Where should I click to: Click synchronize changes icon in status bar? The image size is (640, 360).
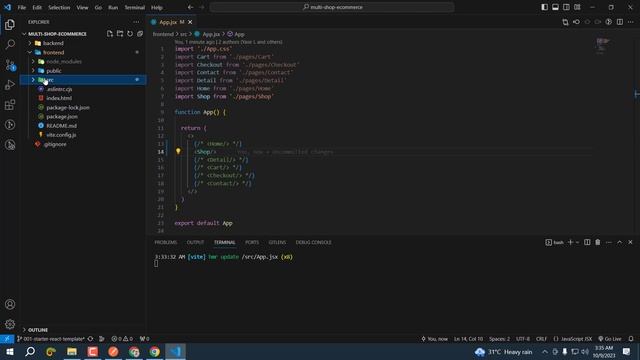pyautogui.click(x=90, y=339)
